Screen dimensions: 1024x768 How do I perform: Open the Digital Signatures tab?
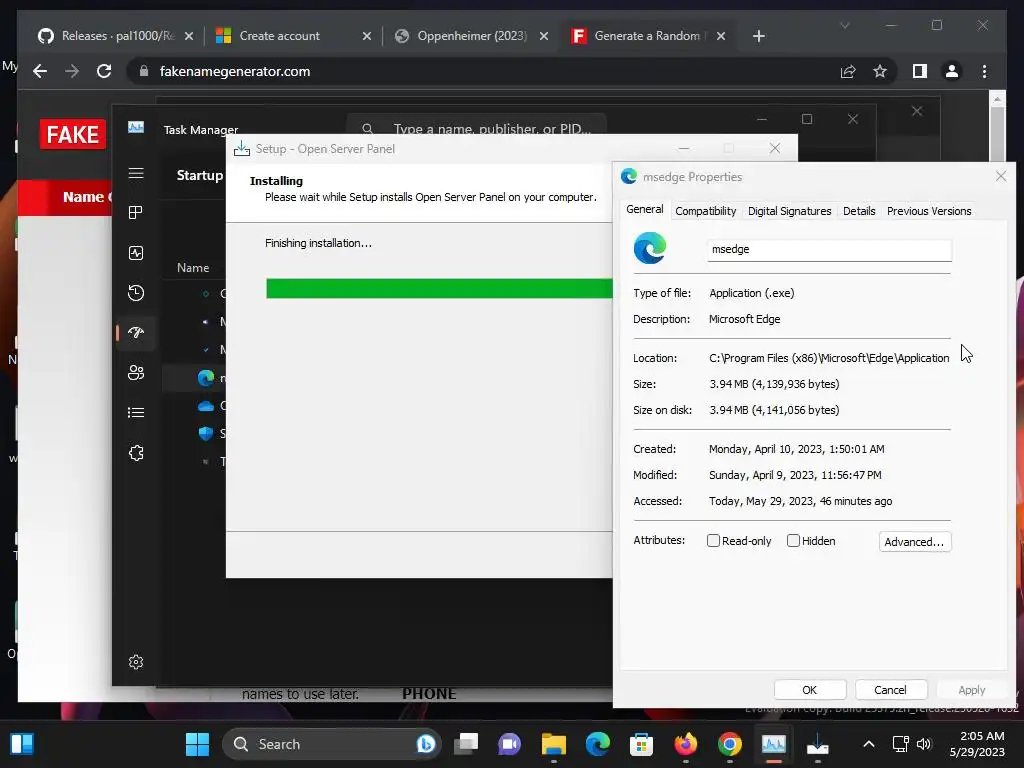[790, 211]
